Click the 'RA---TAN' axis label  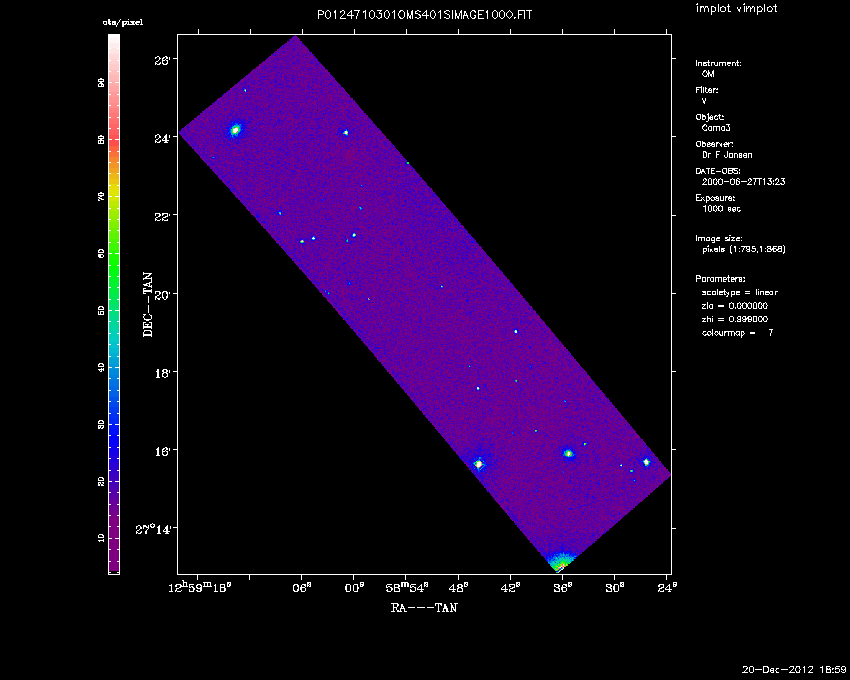[424, 607]
